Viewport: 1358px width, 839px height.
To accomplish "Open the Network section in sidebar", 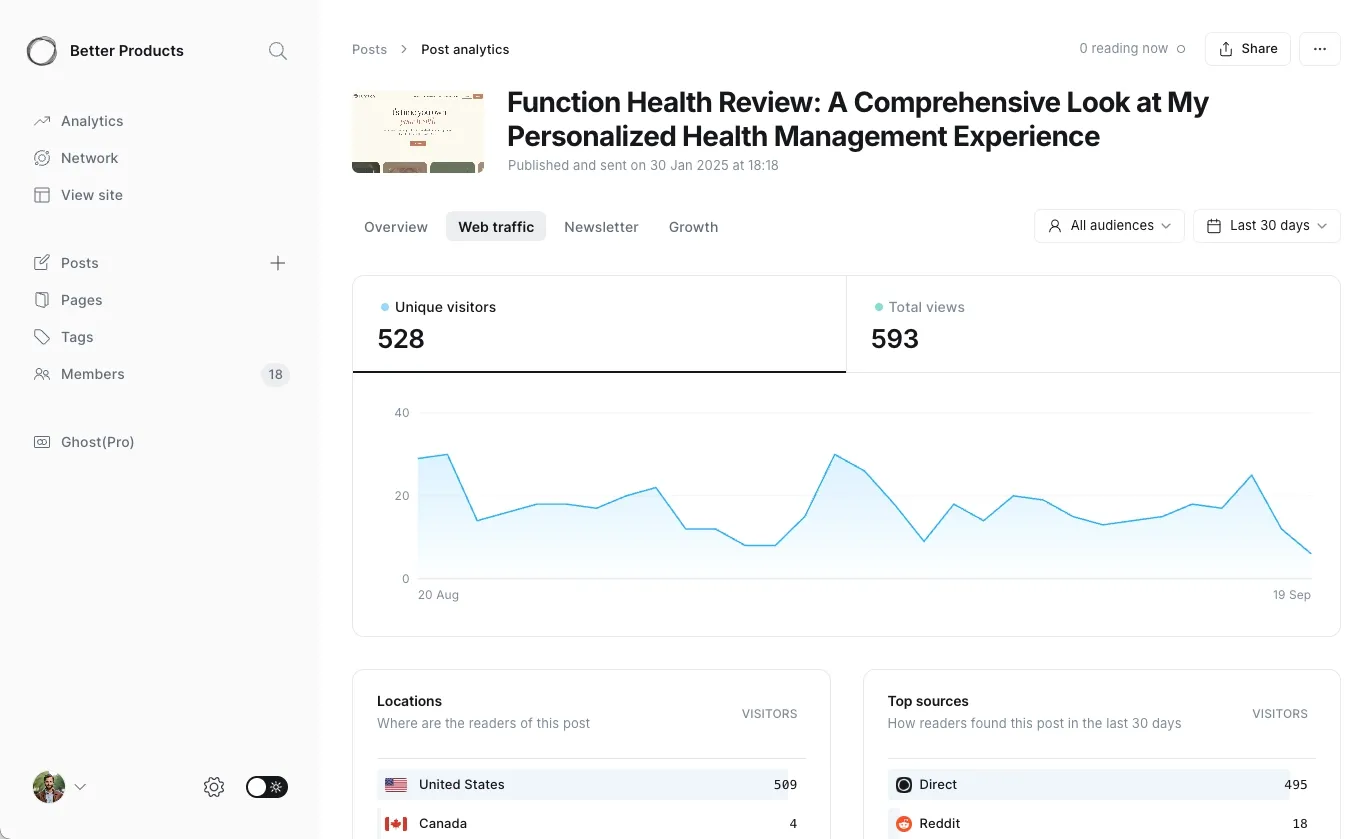I will click(x=89, y=158).
